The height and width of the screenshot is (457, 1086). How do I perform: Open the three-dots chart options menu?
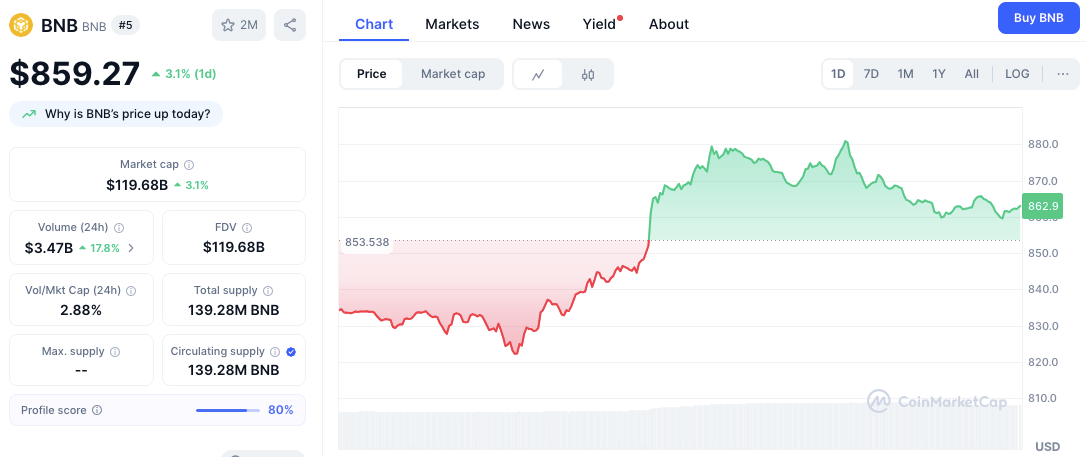pyautogui.click(x=1063, y=74)
